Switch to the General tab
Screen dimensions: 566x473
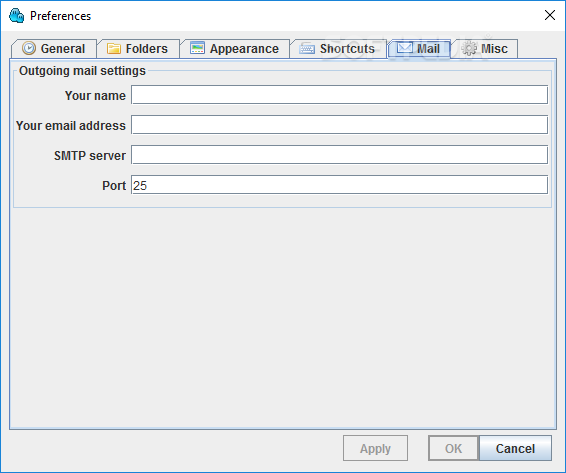(54, 48)
